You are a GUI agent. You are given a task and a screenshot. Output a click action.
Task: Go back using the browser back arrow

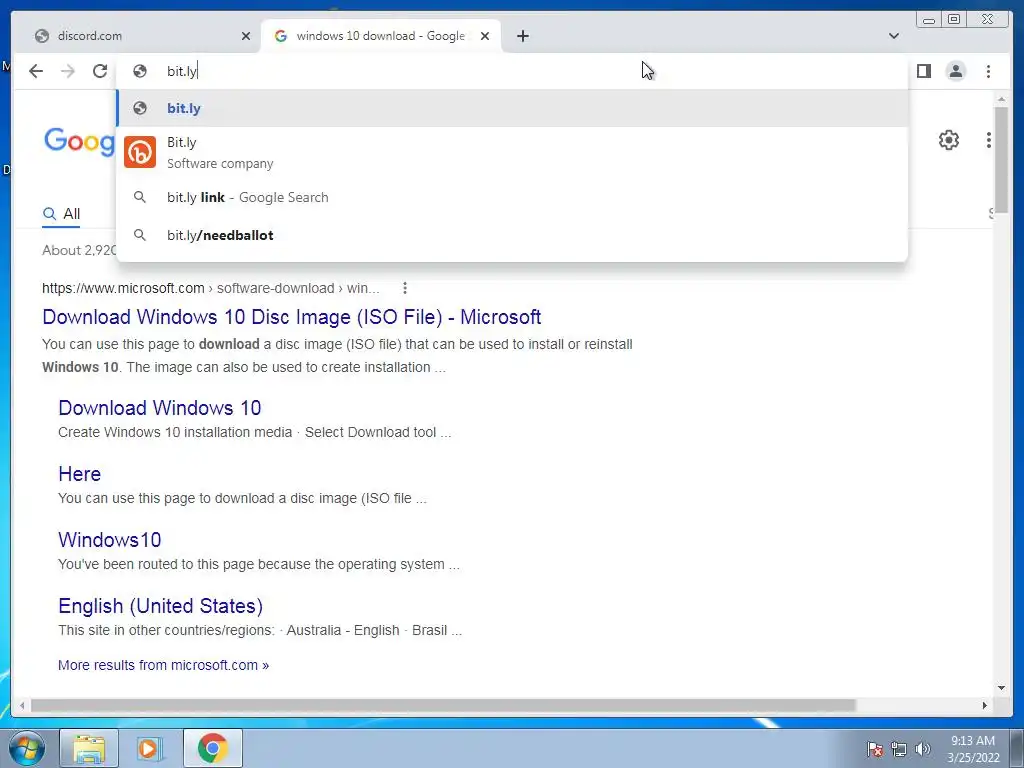[36, 71]
